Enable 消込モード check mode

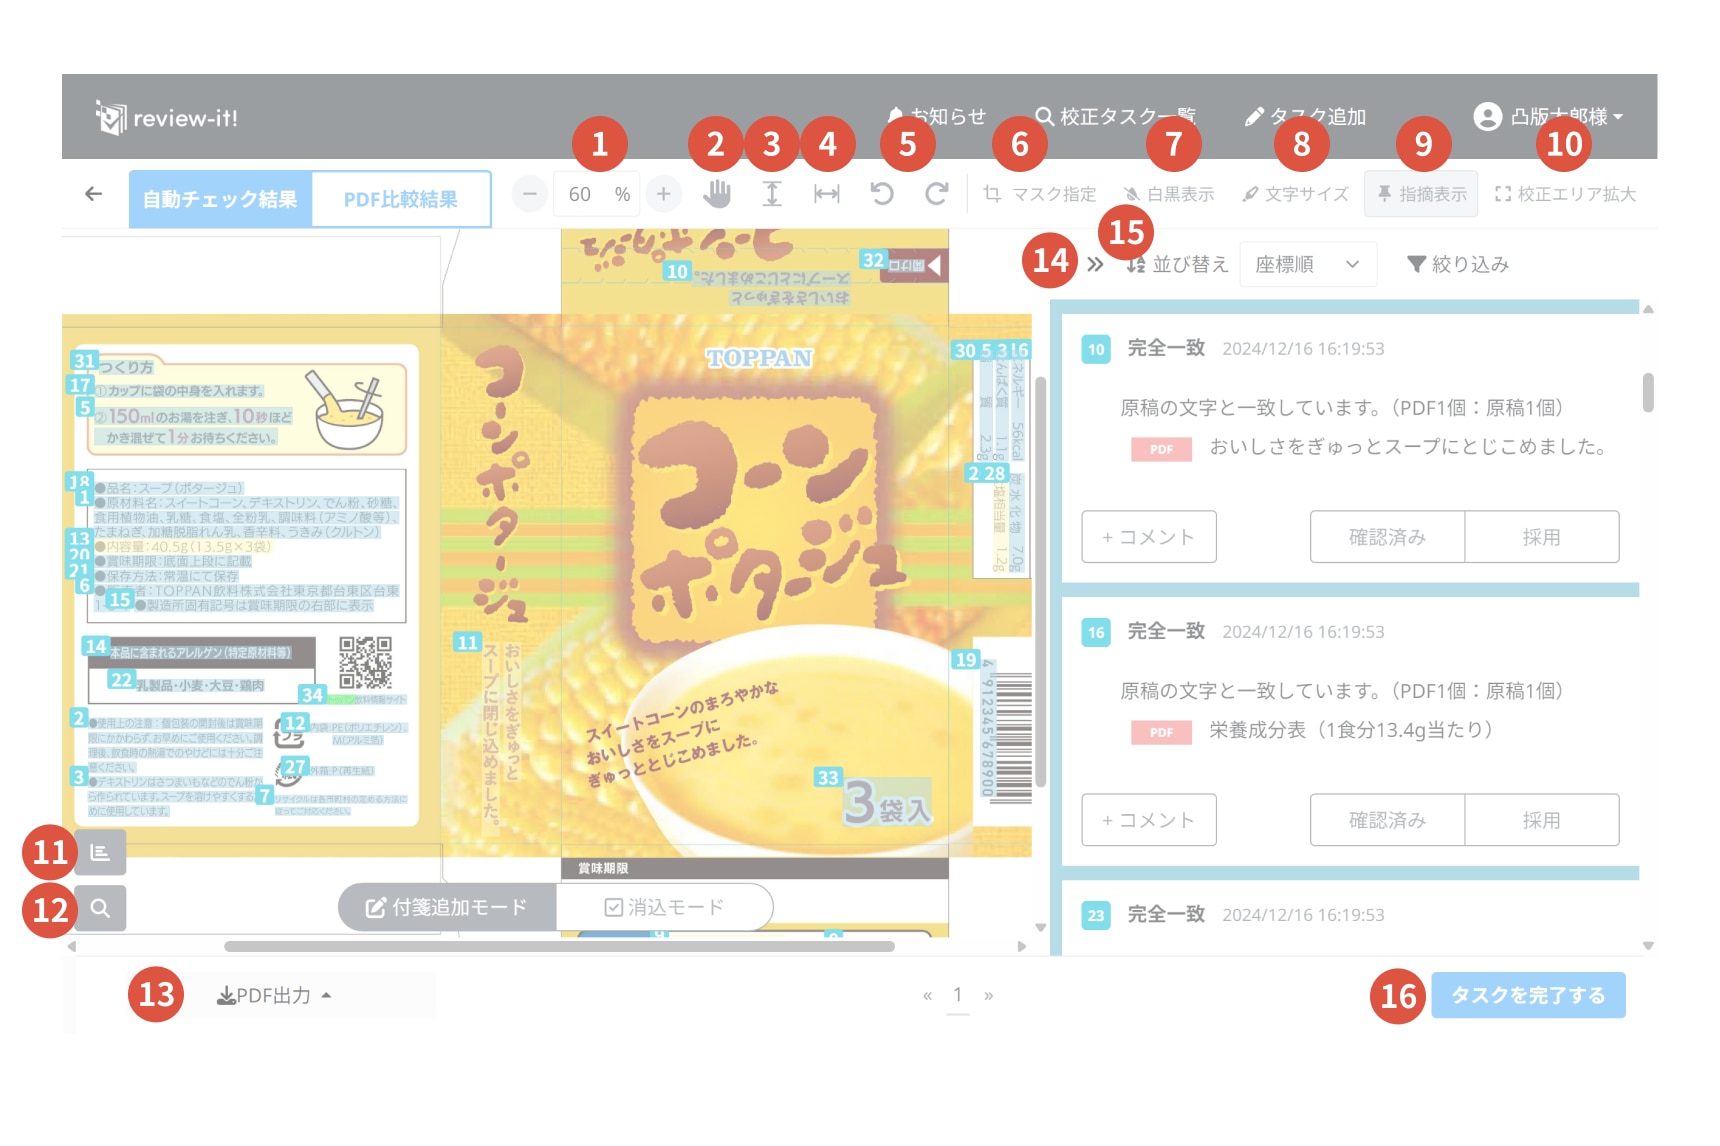point(664,907)
